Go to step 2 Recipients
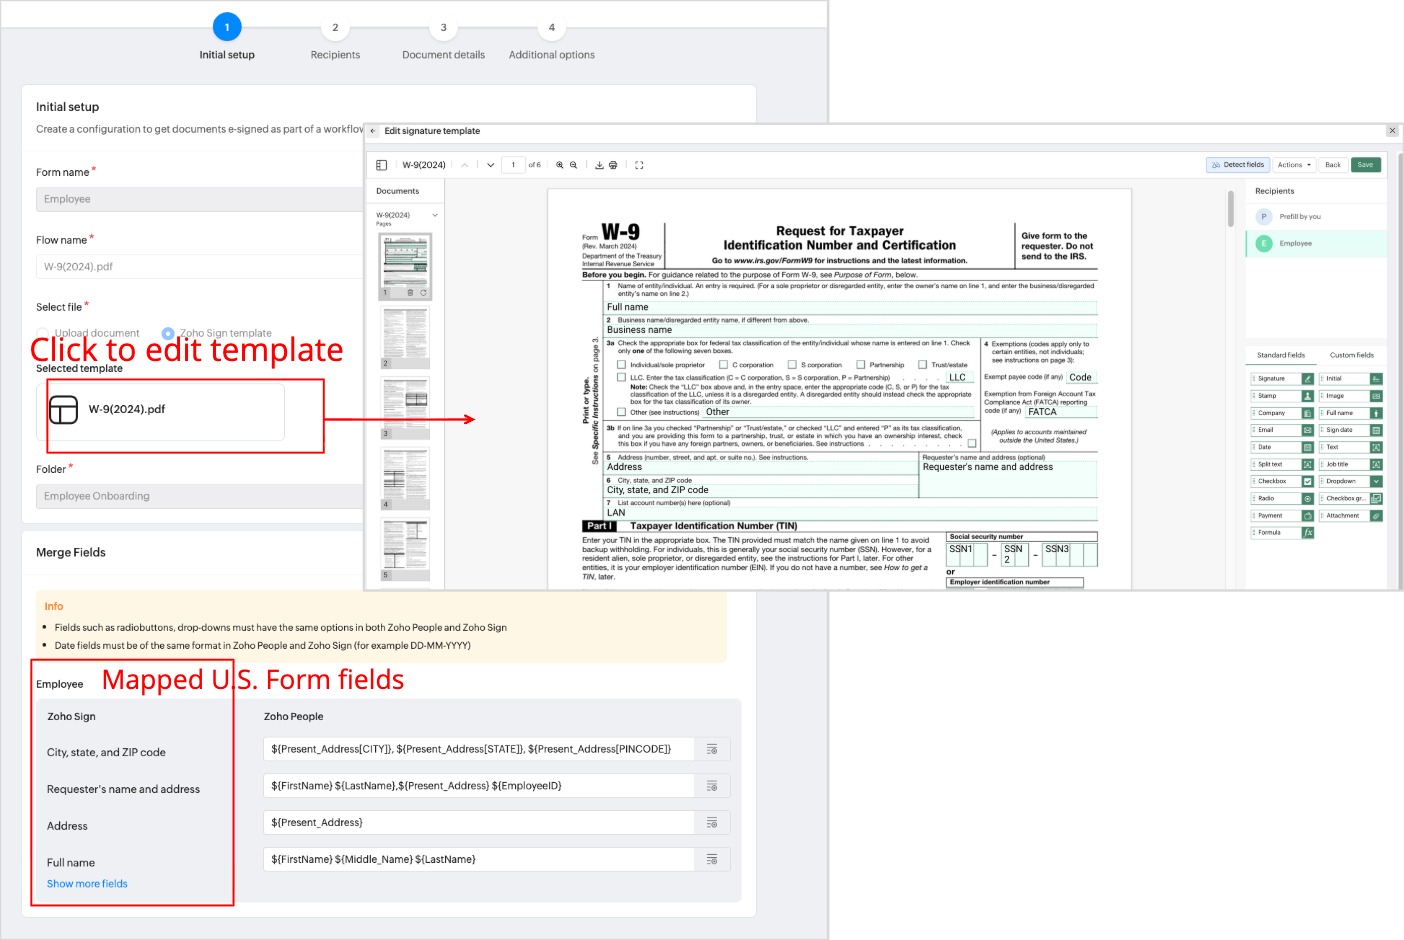Screen dimensions: 1404x940 click(335, 28)
